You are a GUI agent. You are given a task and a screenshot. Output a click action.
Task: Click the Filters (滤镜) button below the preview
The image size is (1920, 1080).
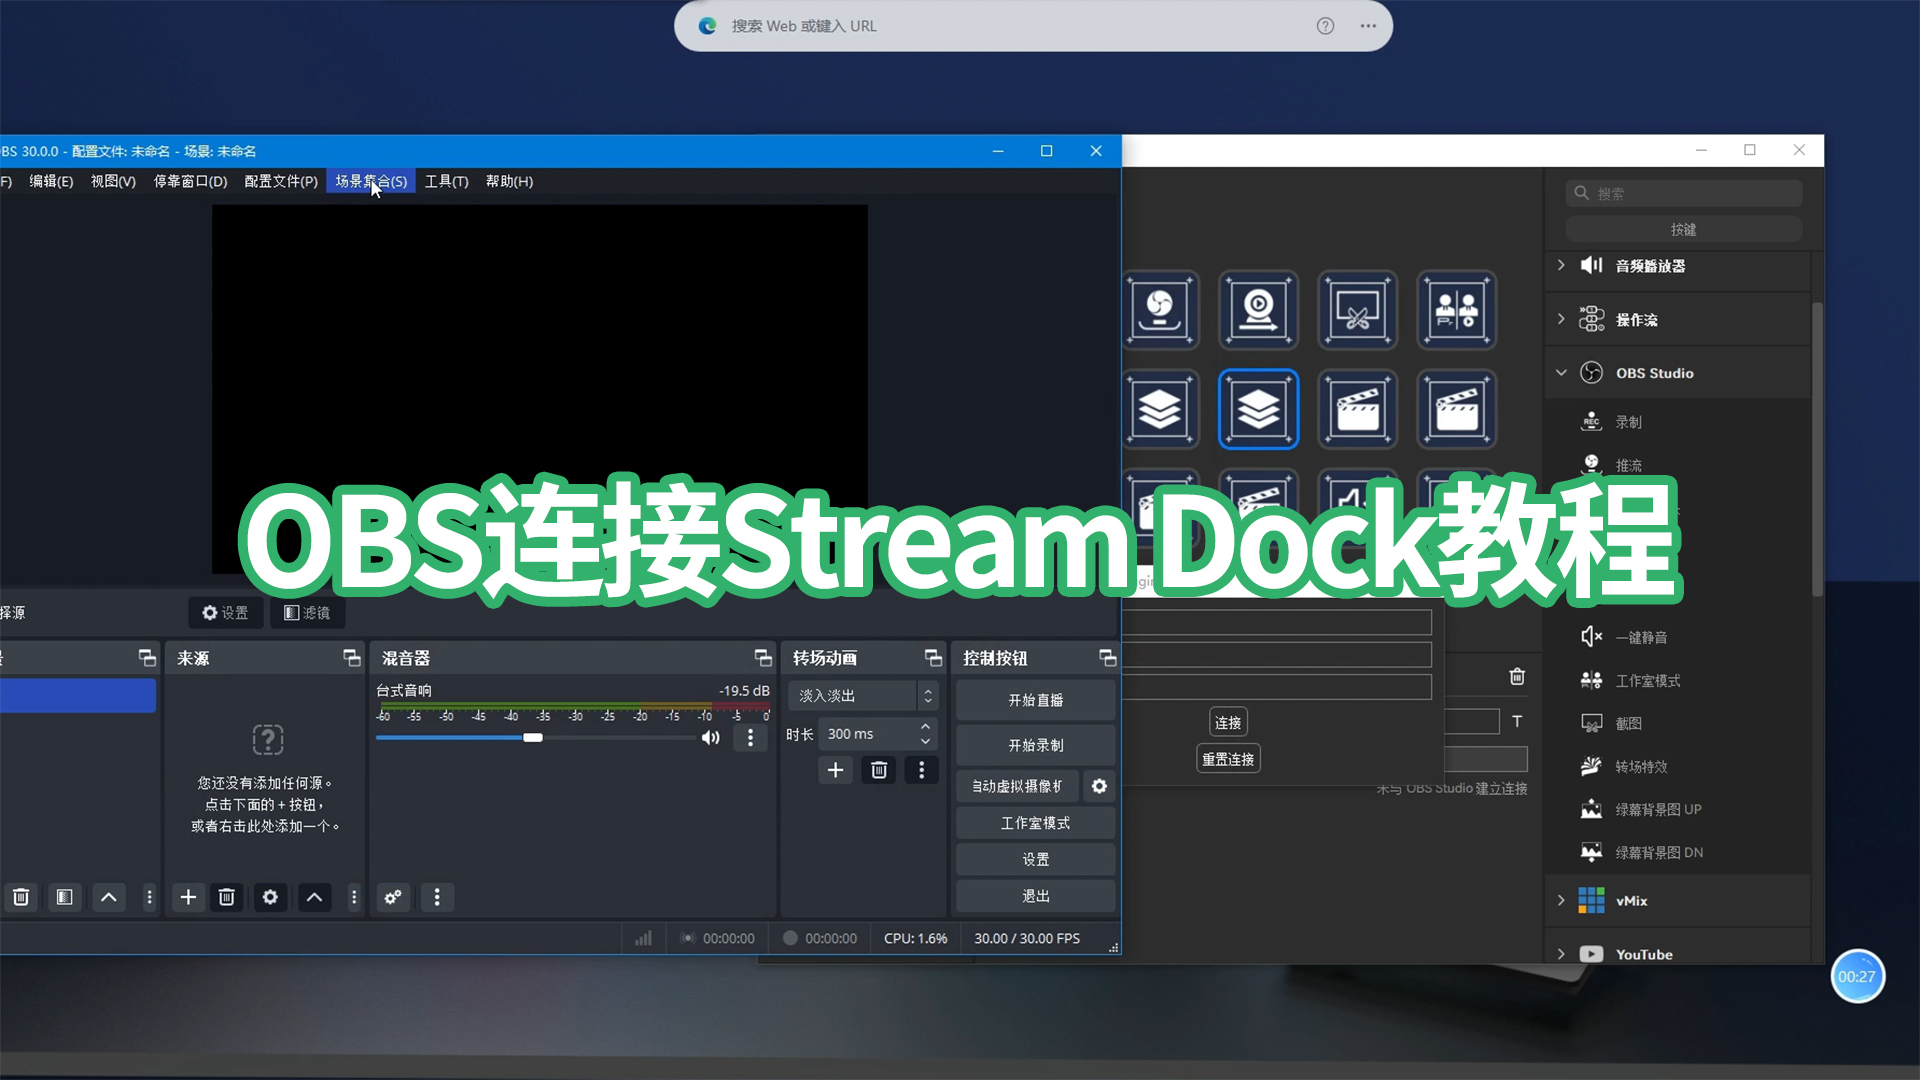pos(307,613)
